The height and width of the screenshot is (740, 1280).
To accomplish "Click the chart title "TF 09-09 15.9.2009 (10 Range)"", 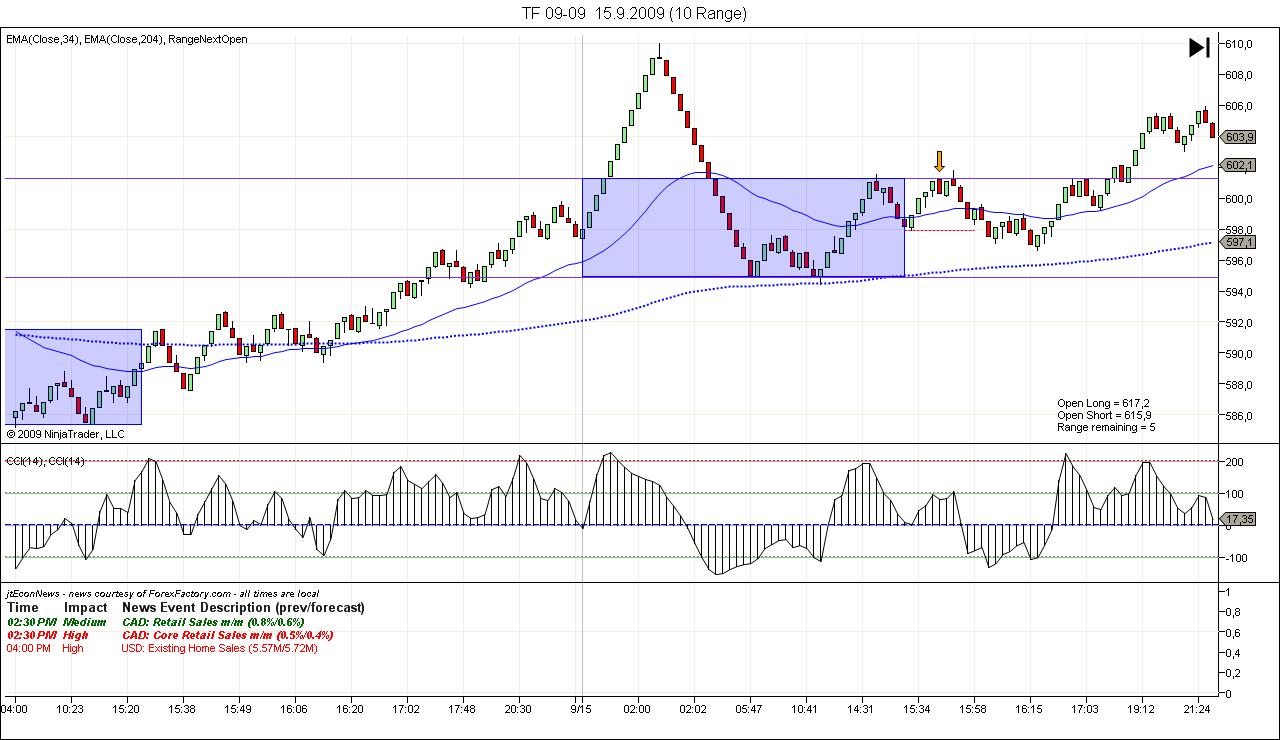I will click(x=633, y=13).
